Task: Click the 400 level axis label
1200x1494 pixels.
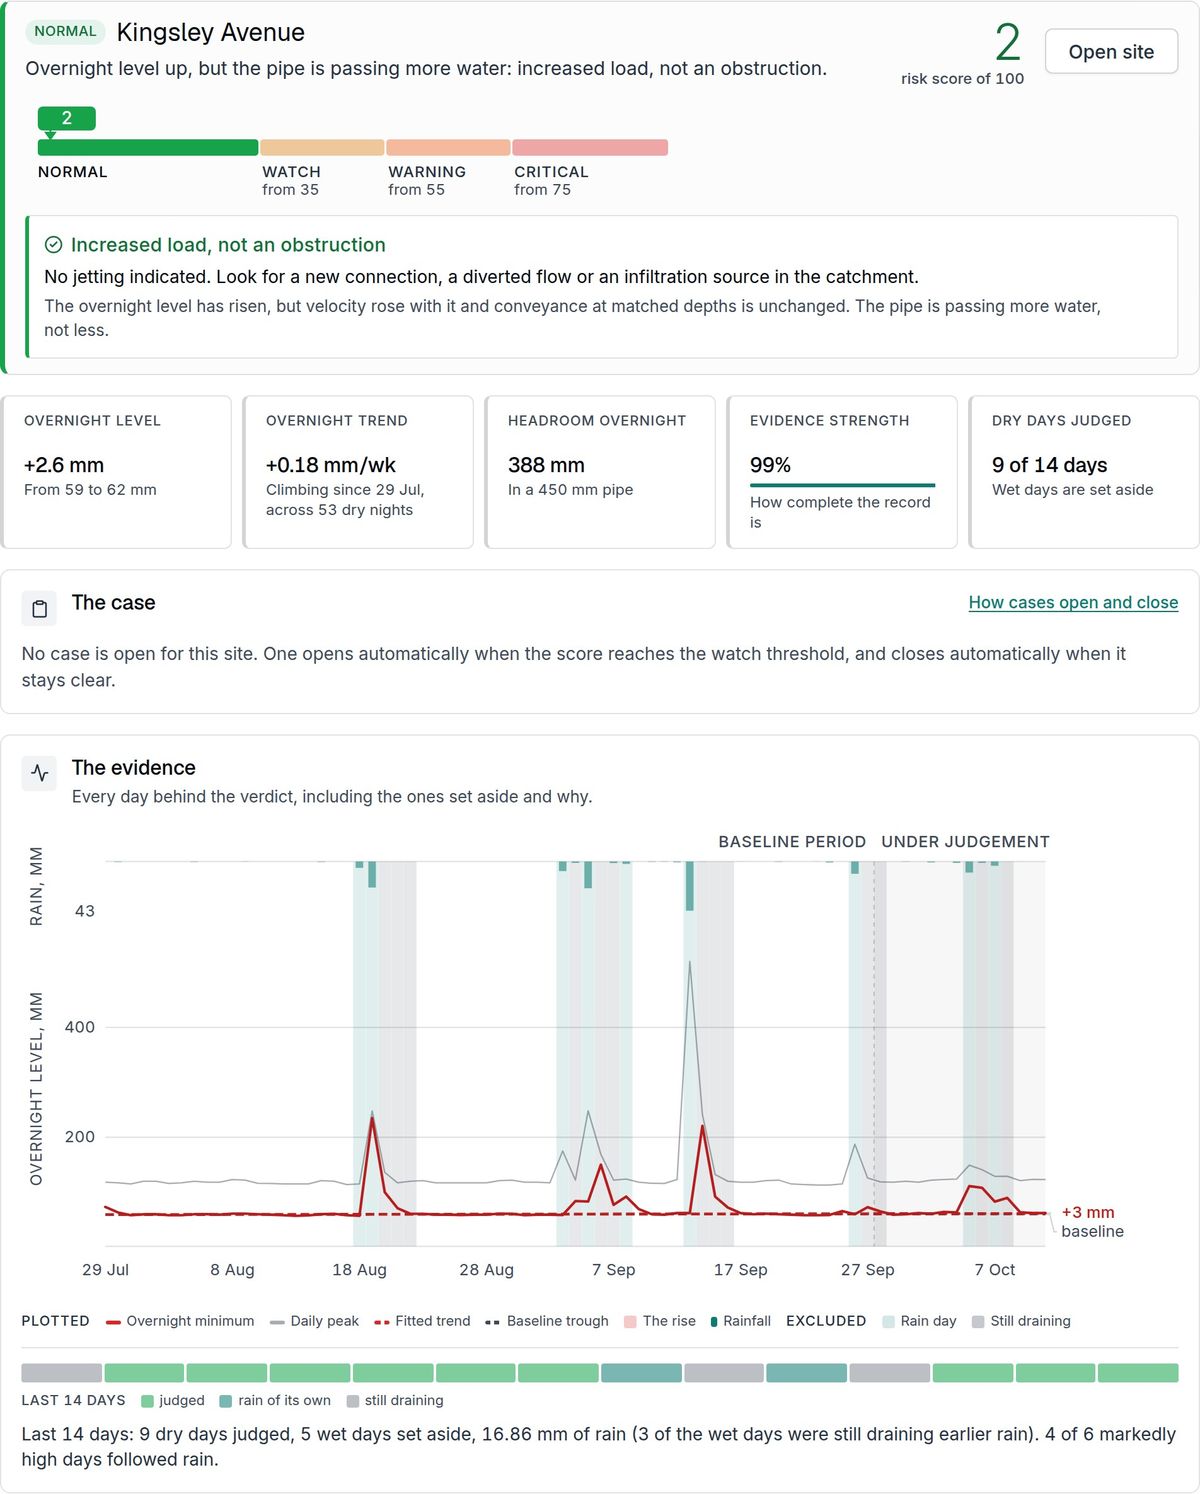Action: click(80, 1027)
